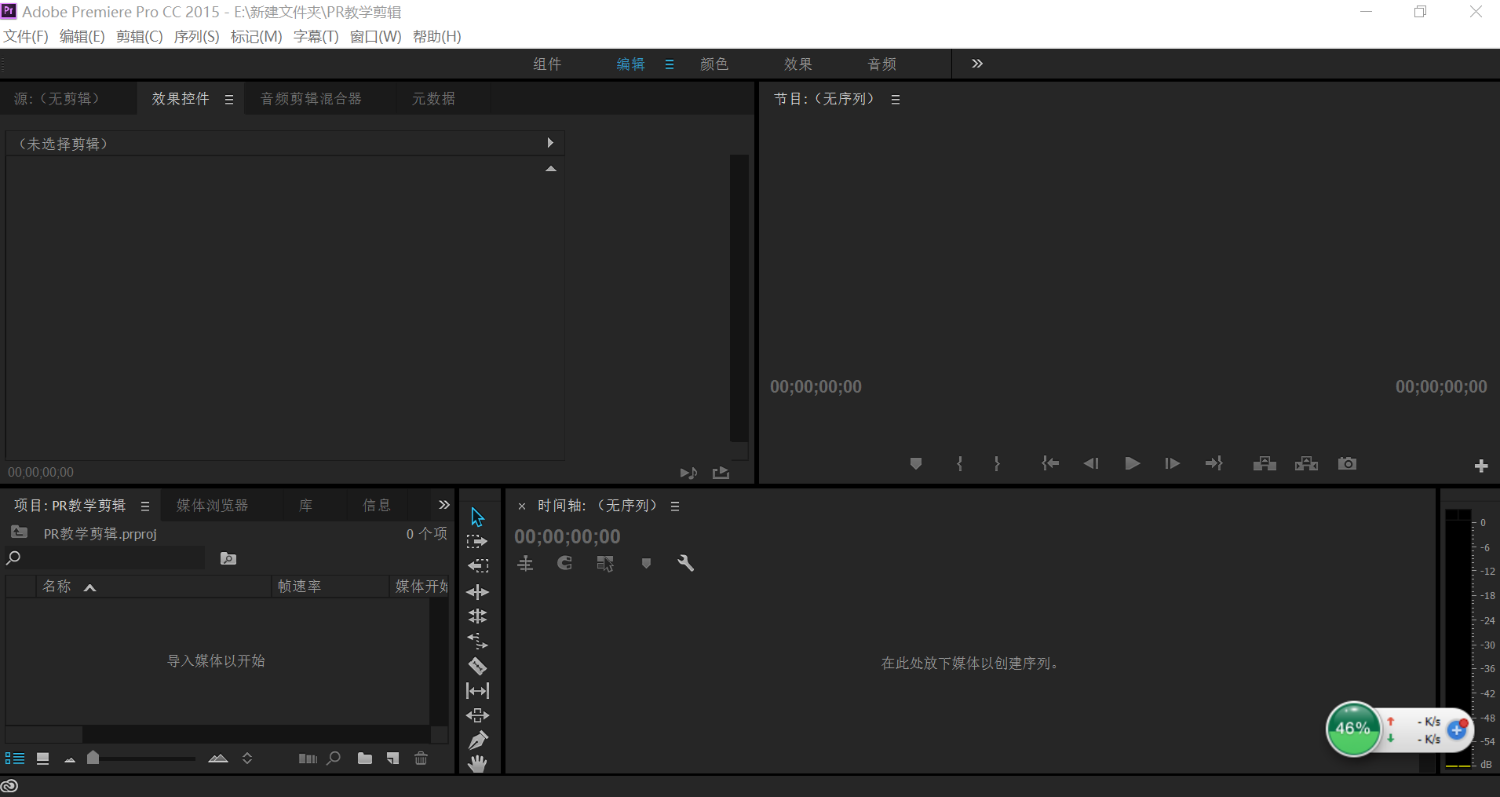Click the Extract button in Program monitor
The width and height of the screenshot is (1500, 797).
click(1306, 464)
